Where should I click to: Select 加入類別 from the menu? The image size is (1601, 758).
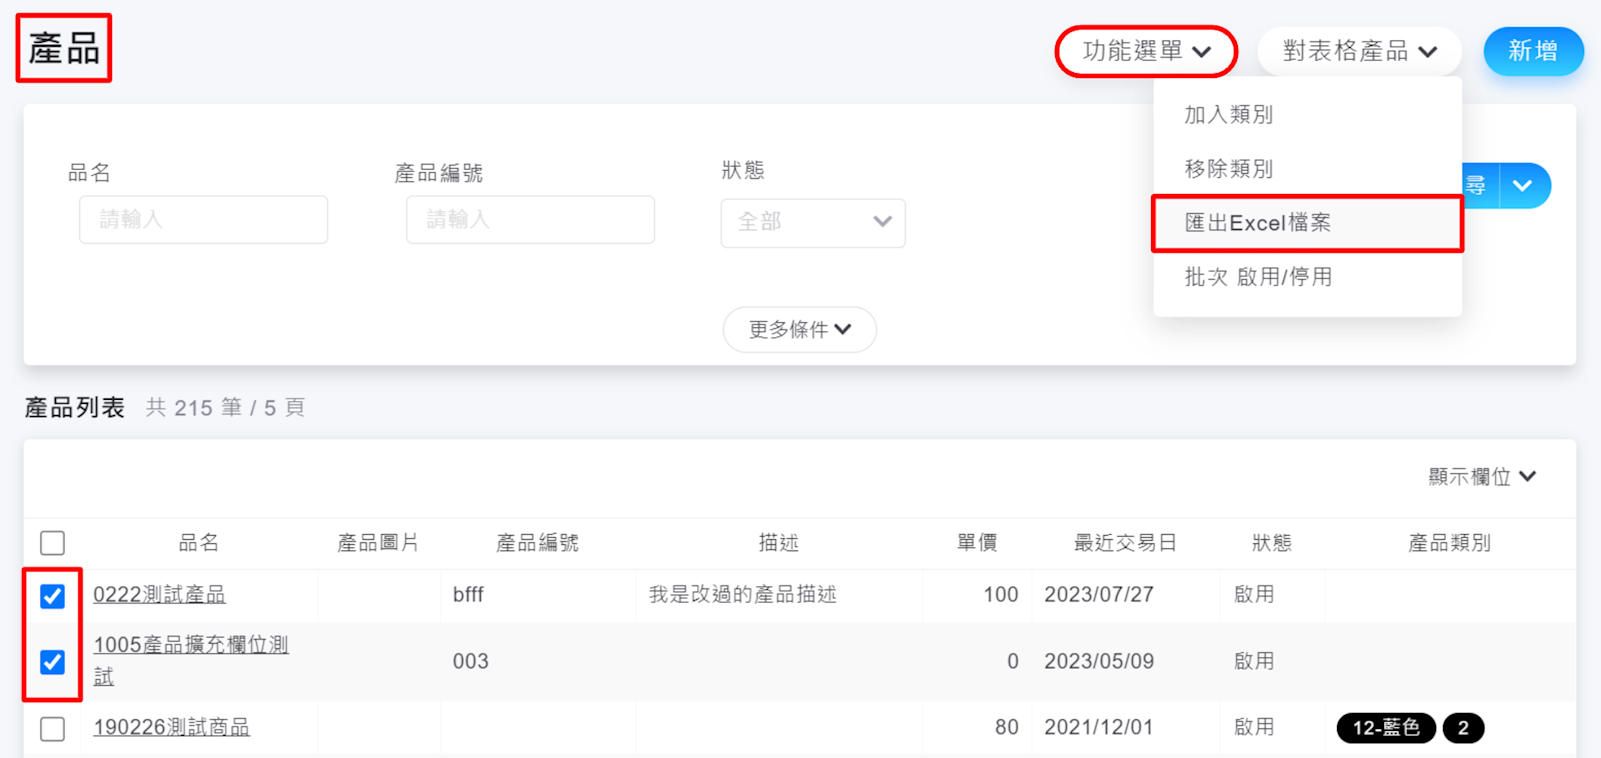(1228, 115)
